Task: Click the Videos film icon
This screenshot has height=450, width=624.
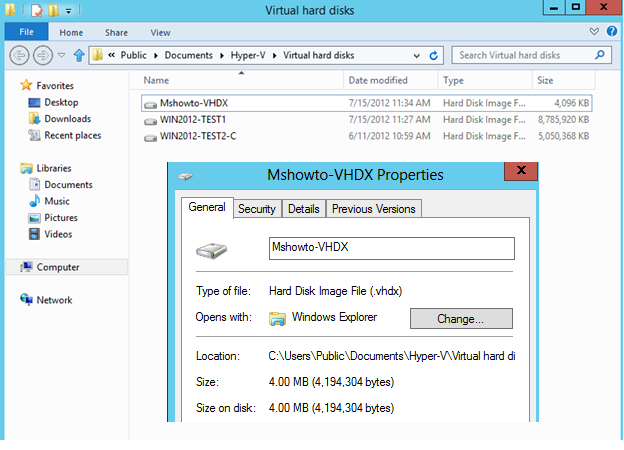Action: pyautogui.click(x=34, y=234)
